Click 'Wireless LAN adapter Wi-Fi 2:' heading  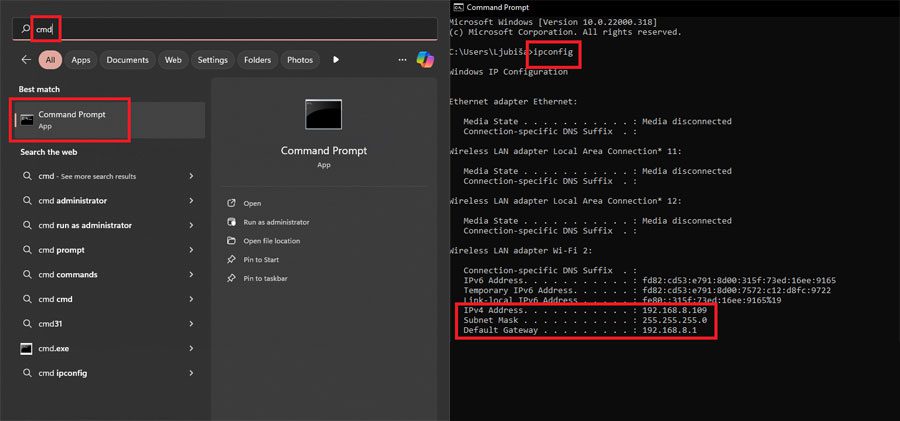pos(521,251)
